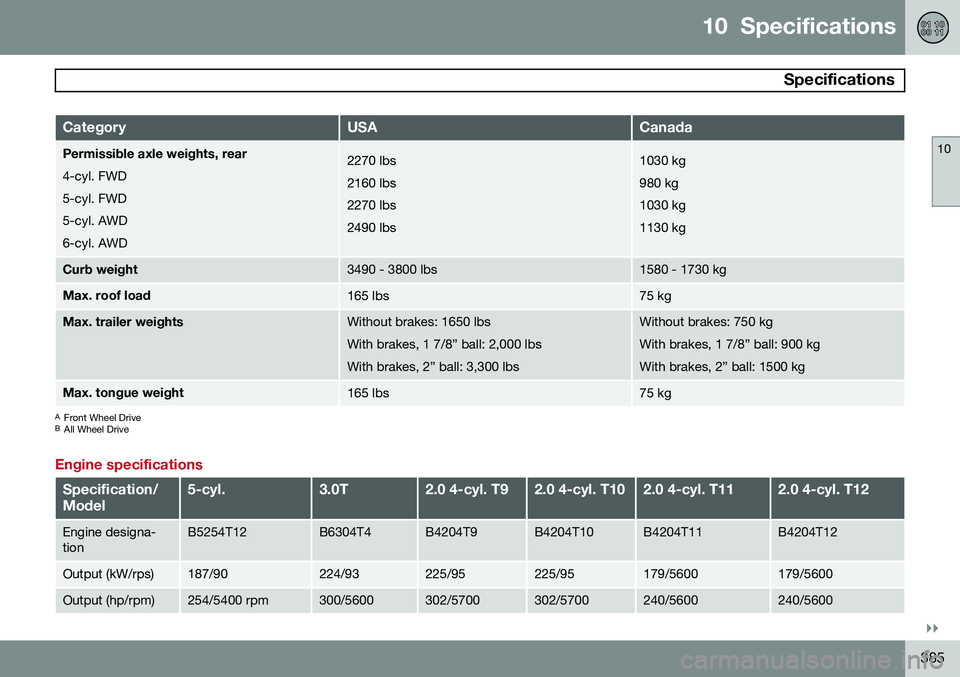Select the "224/93" output value
960x677 pixels.
339,574
